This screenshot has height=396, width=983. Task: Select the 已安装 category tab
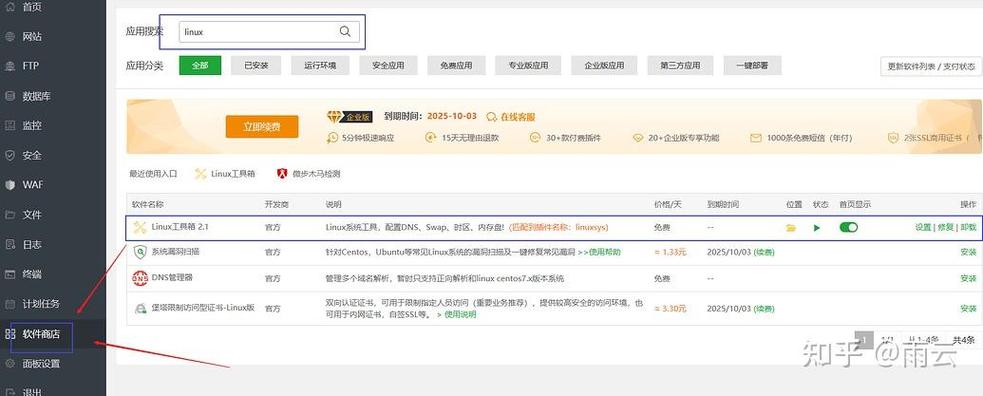(x=256, y=65)
